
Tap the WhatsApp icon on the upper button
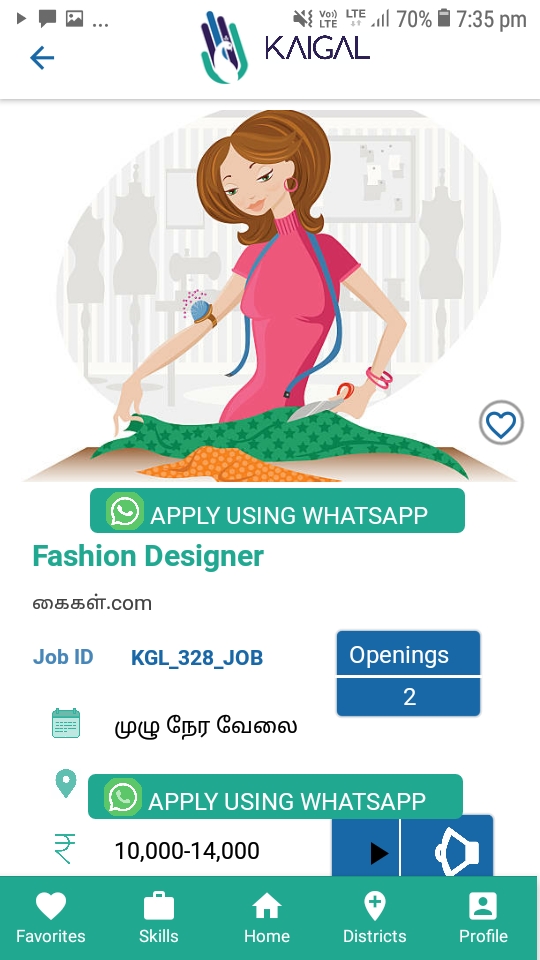pos(125,511)
